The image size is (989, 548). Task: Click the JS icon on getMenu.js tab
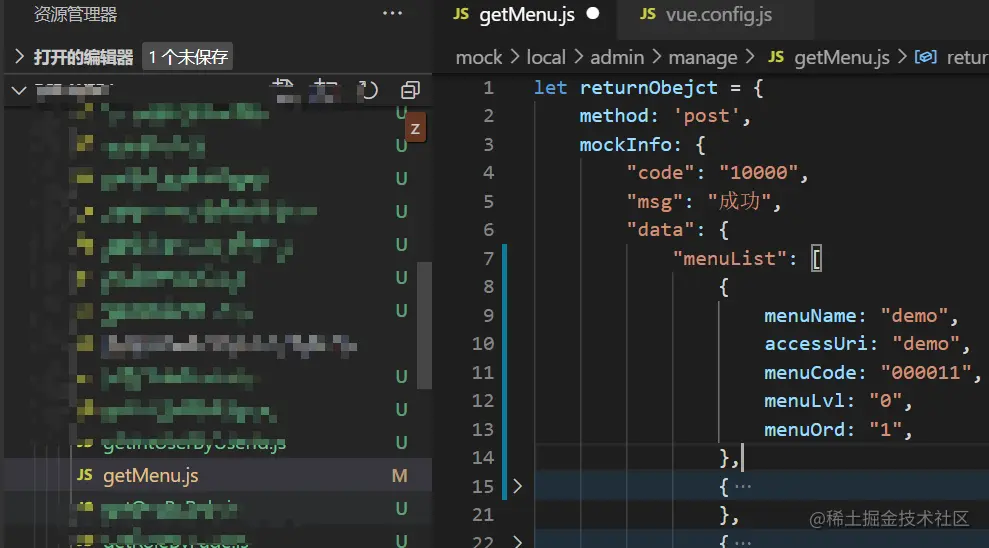461,14
